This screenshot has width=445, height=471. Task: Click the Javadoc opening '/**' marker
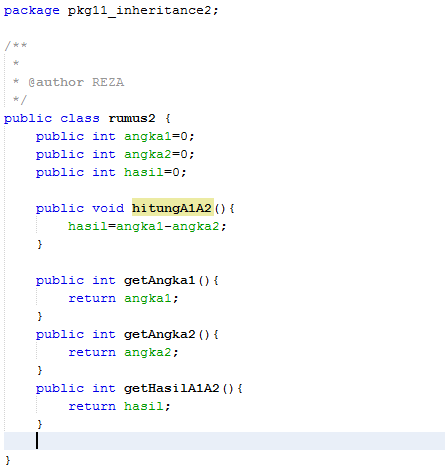tap(15, 46)
